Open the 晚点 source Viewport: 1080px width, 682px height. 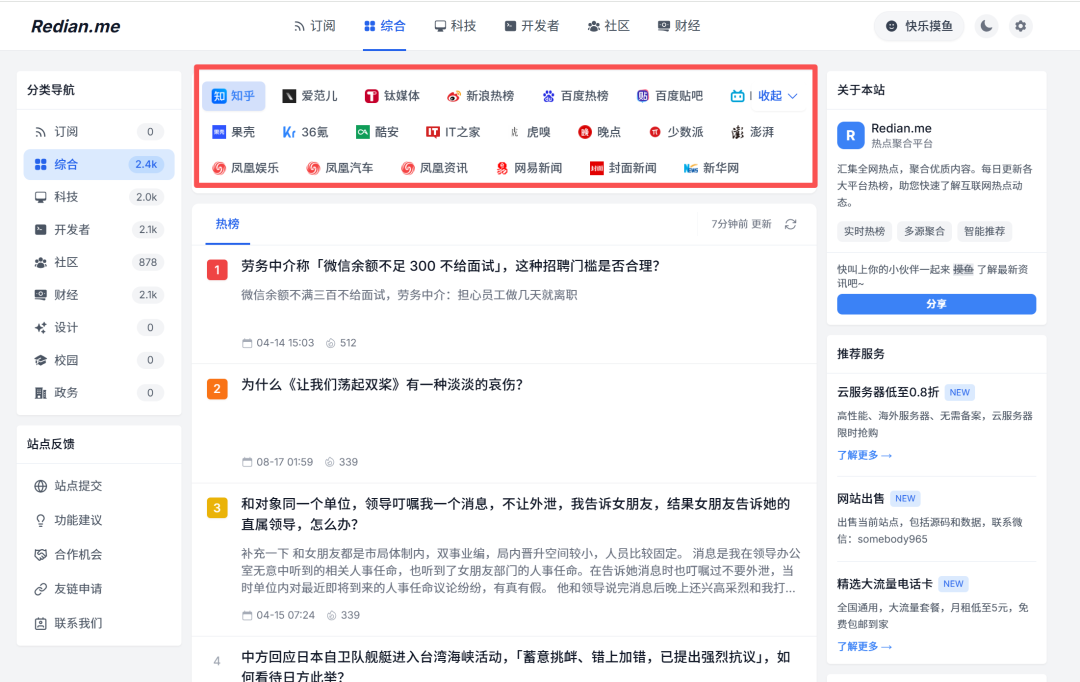(x=599, y=132)
